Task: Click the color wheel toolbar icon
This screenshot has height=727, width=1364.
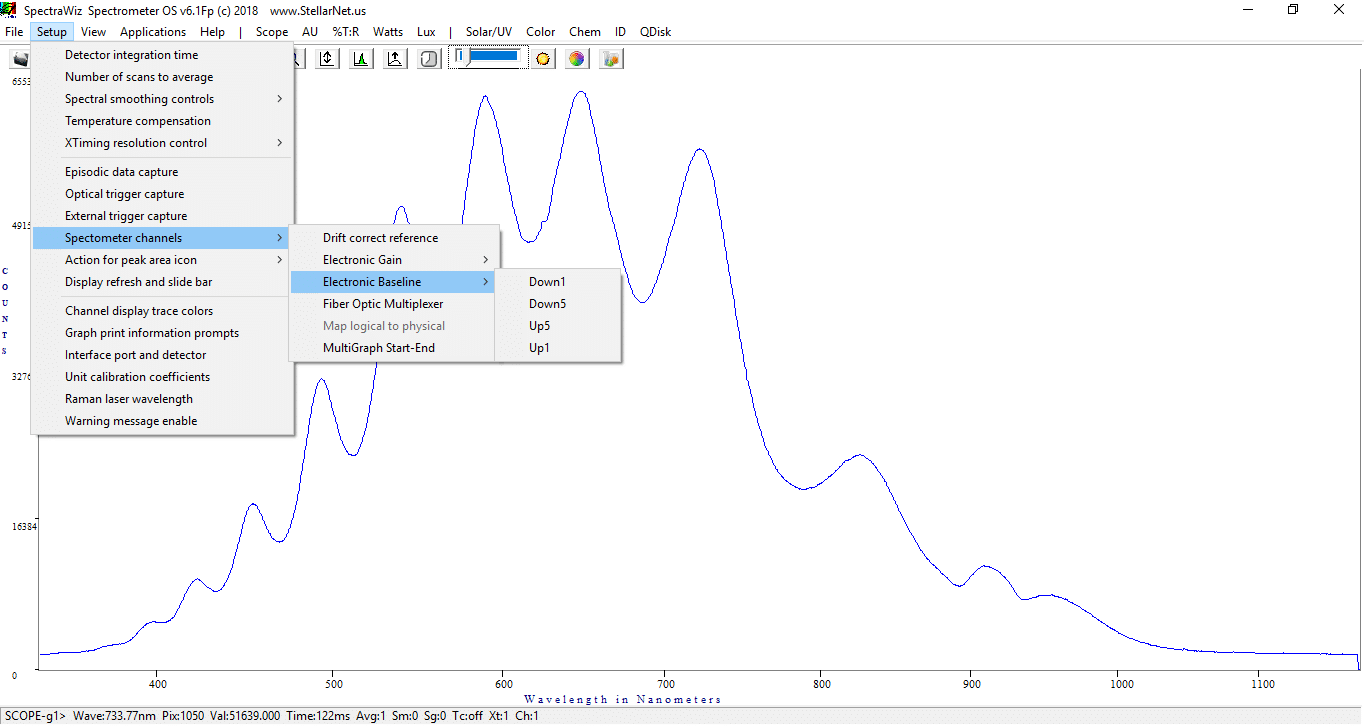Action: [x=577, y=59]
